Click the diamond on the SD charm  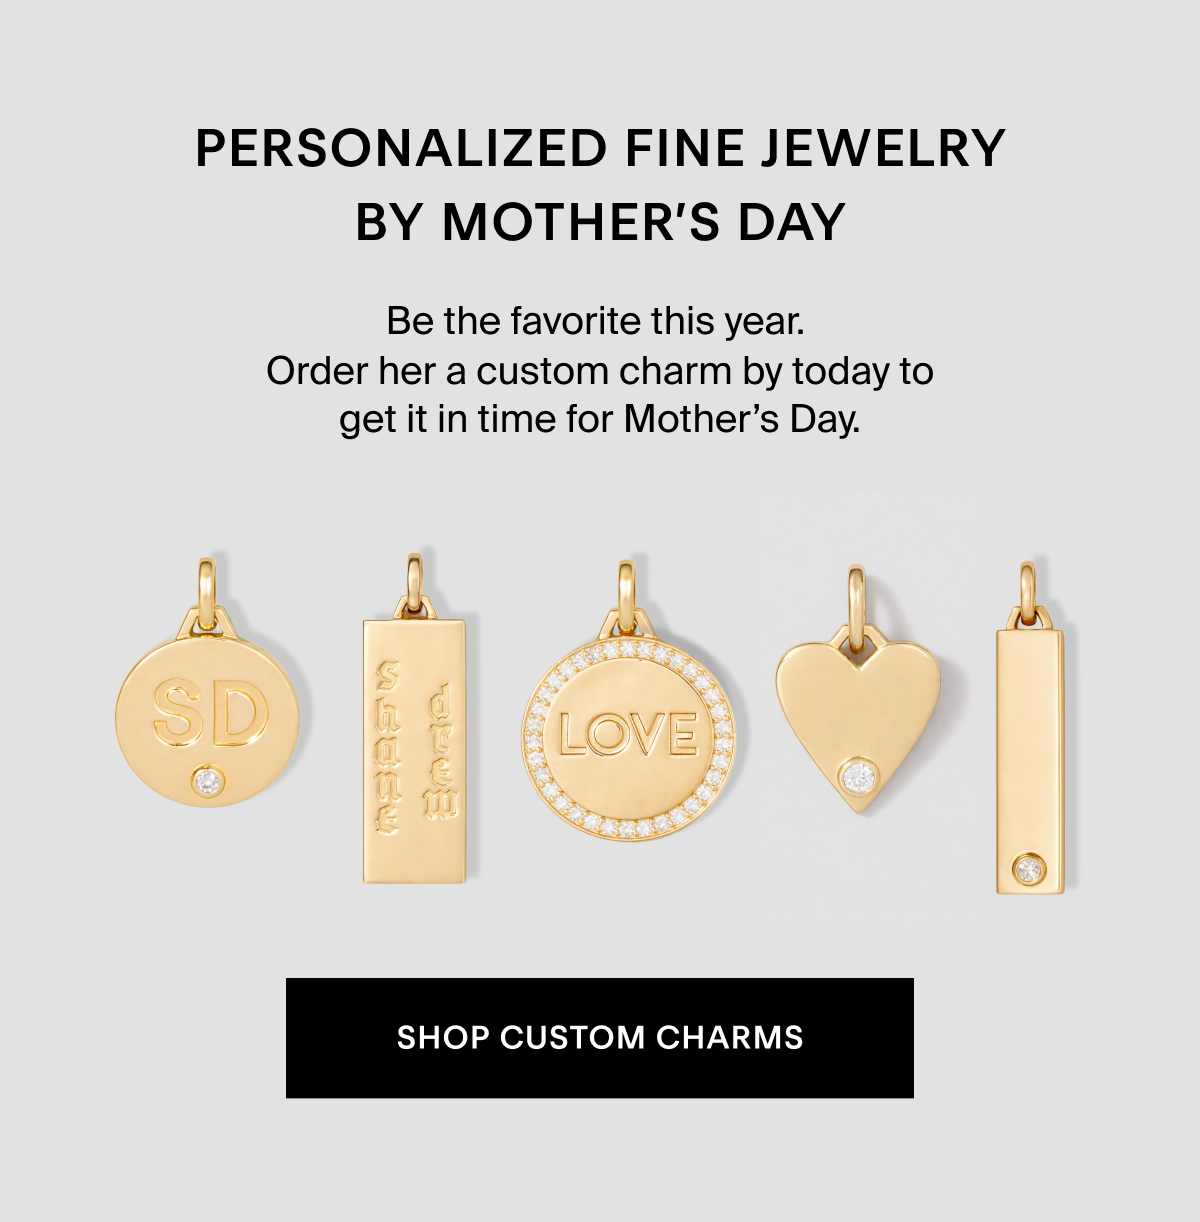(208, 780)
